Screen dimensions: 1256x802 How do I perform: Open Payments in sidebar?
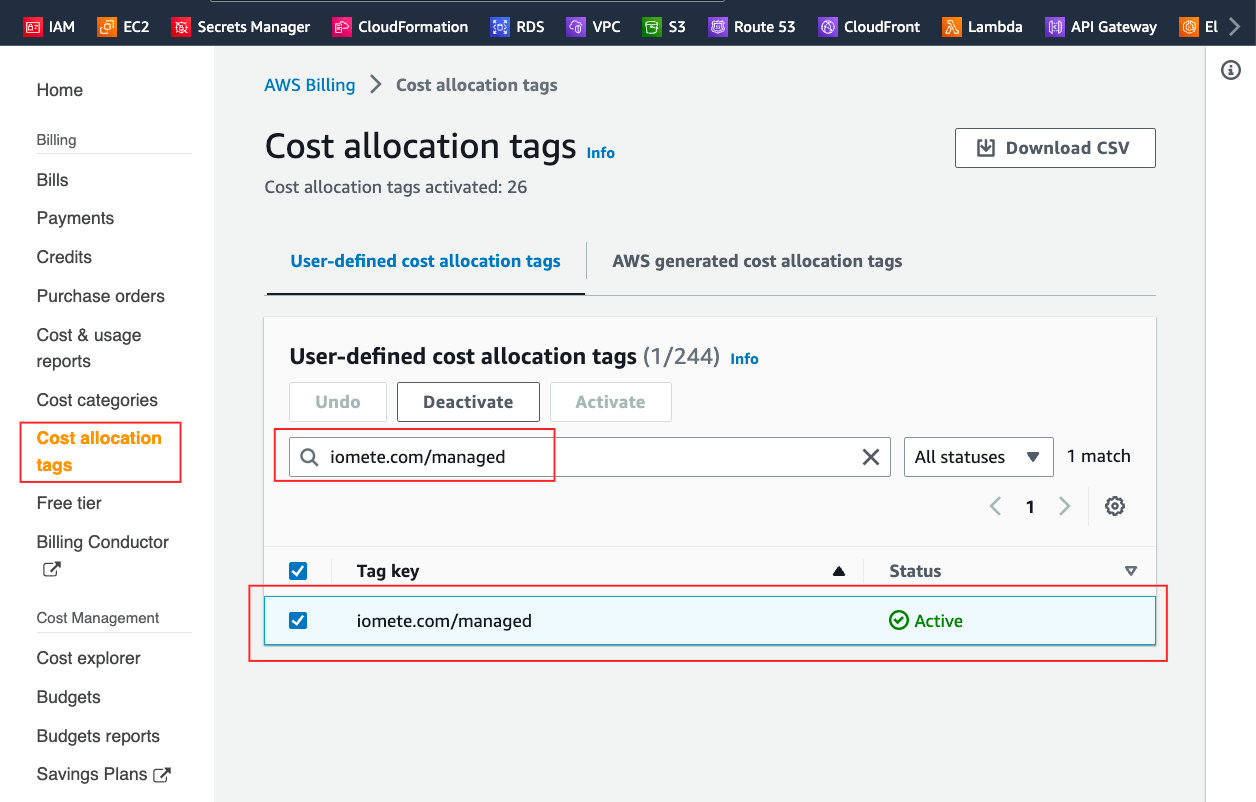coord(75,218)
